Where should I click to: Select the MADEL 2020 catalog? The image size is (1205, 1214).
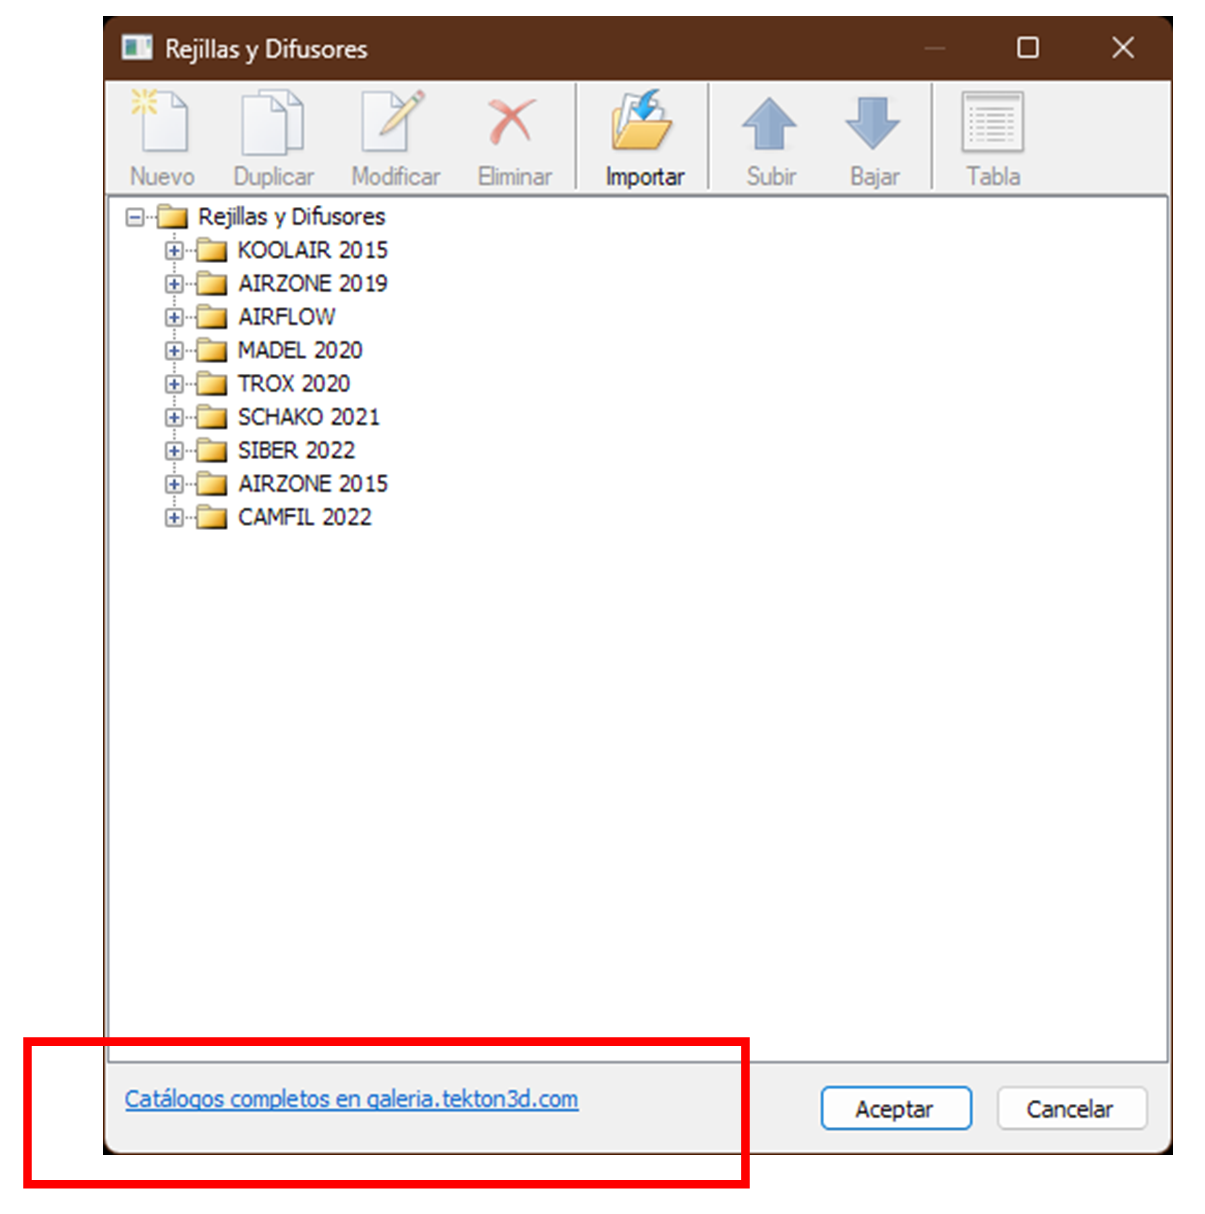300,350
